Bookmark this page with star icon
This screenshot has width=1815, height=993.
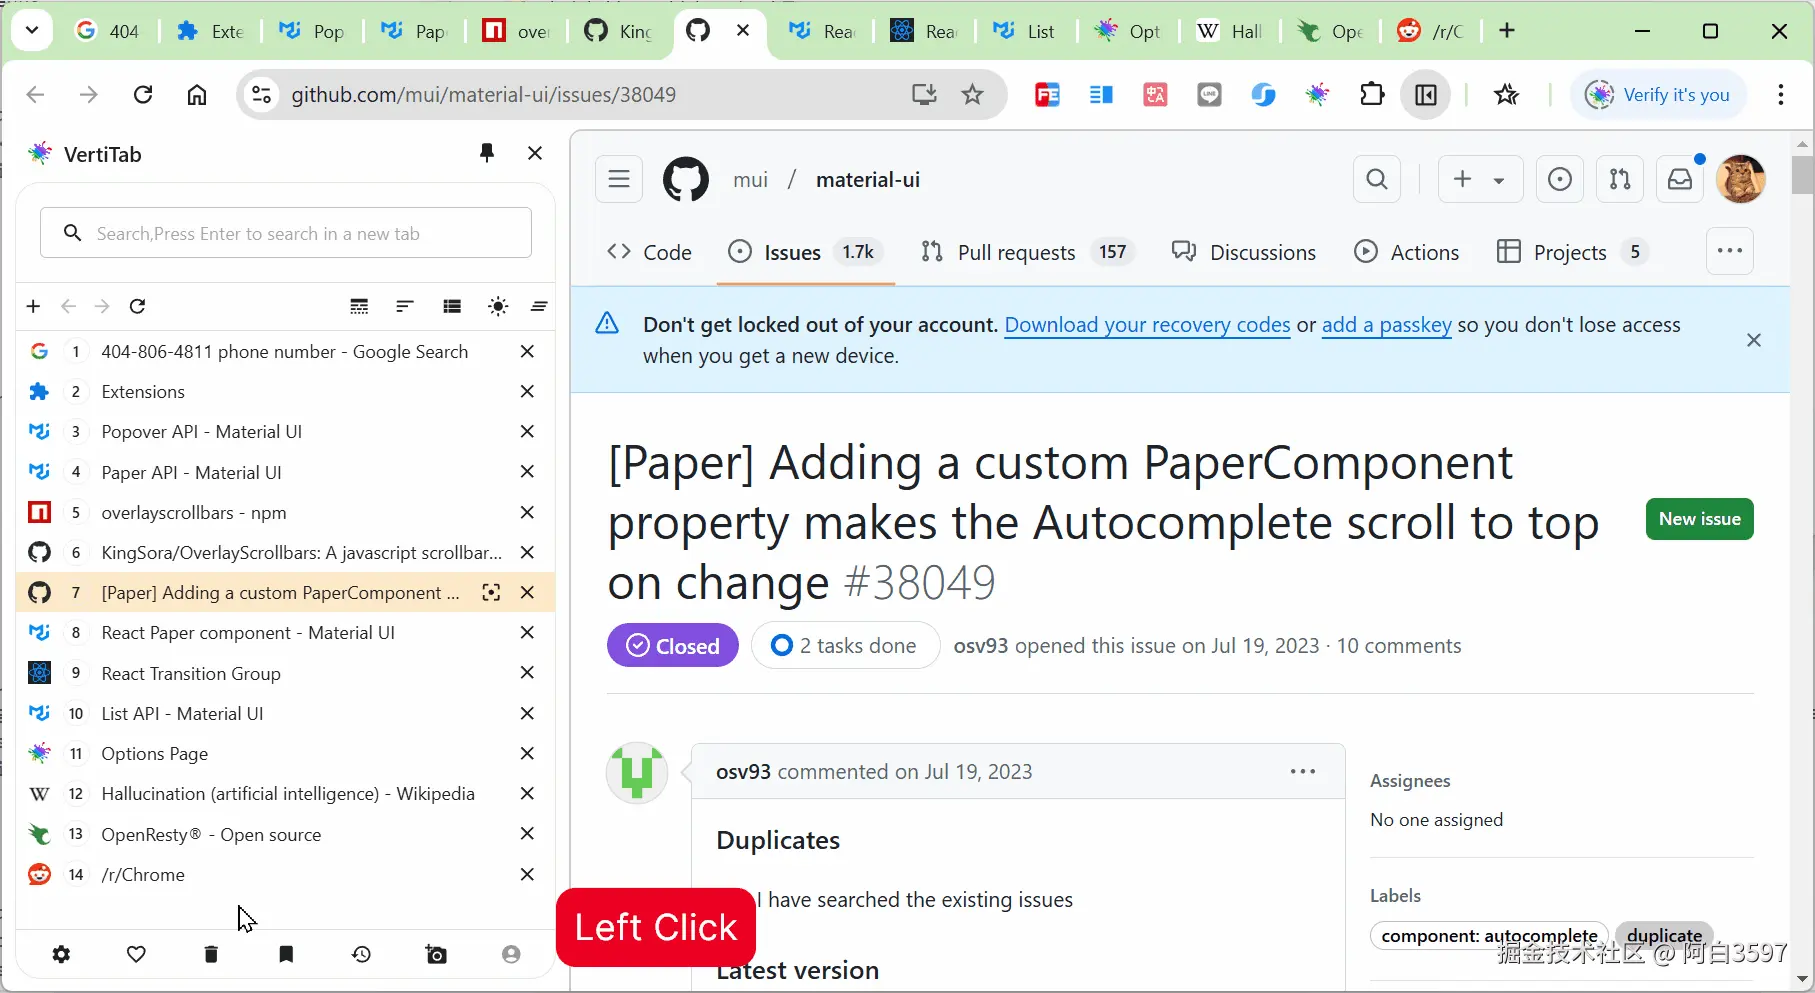click(x=972, y=94)
